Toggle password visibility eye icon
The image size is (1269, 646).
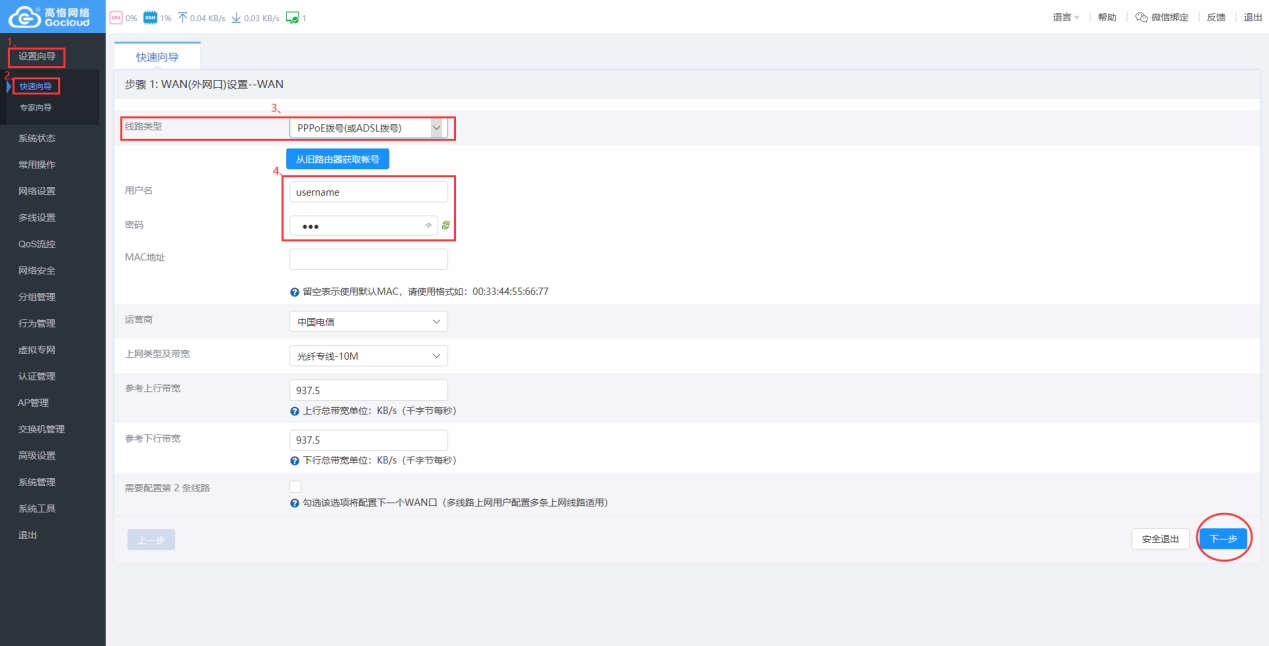click(428, 226)
